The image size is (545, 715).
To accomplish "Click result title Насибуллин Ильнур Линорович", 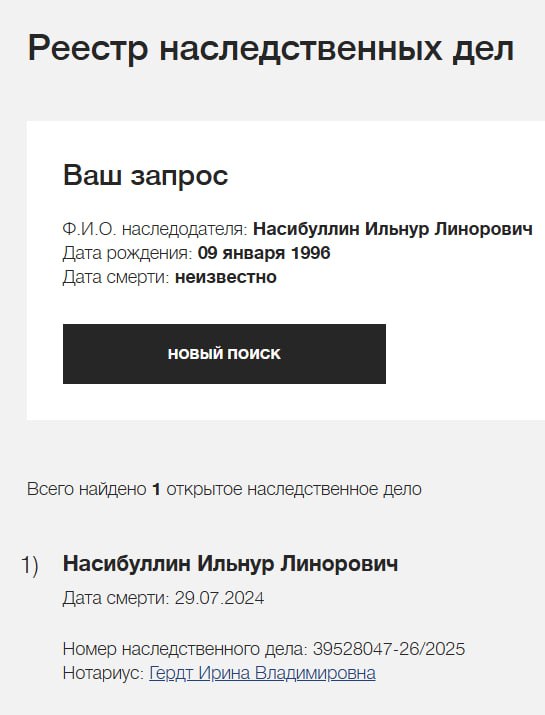I will point(230,564).
